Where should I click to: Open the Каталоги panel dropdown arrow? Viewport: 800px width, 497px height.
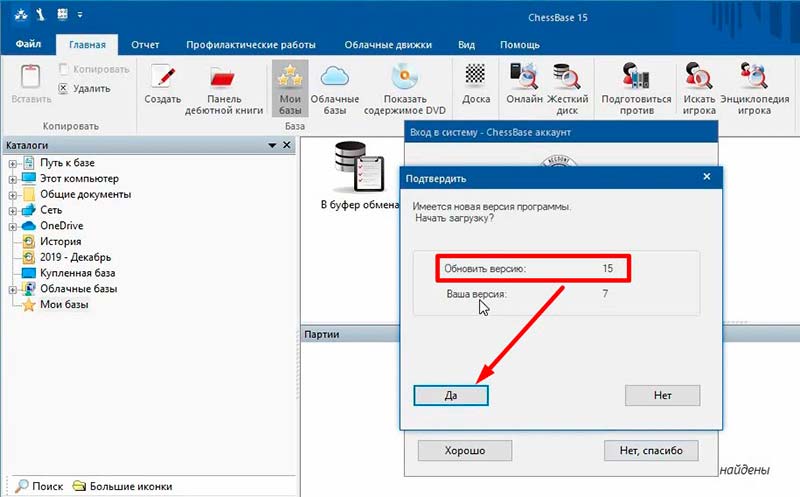tap(272, 146)
